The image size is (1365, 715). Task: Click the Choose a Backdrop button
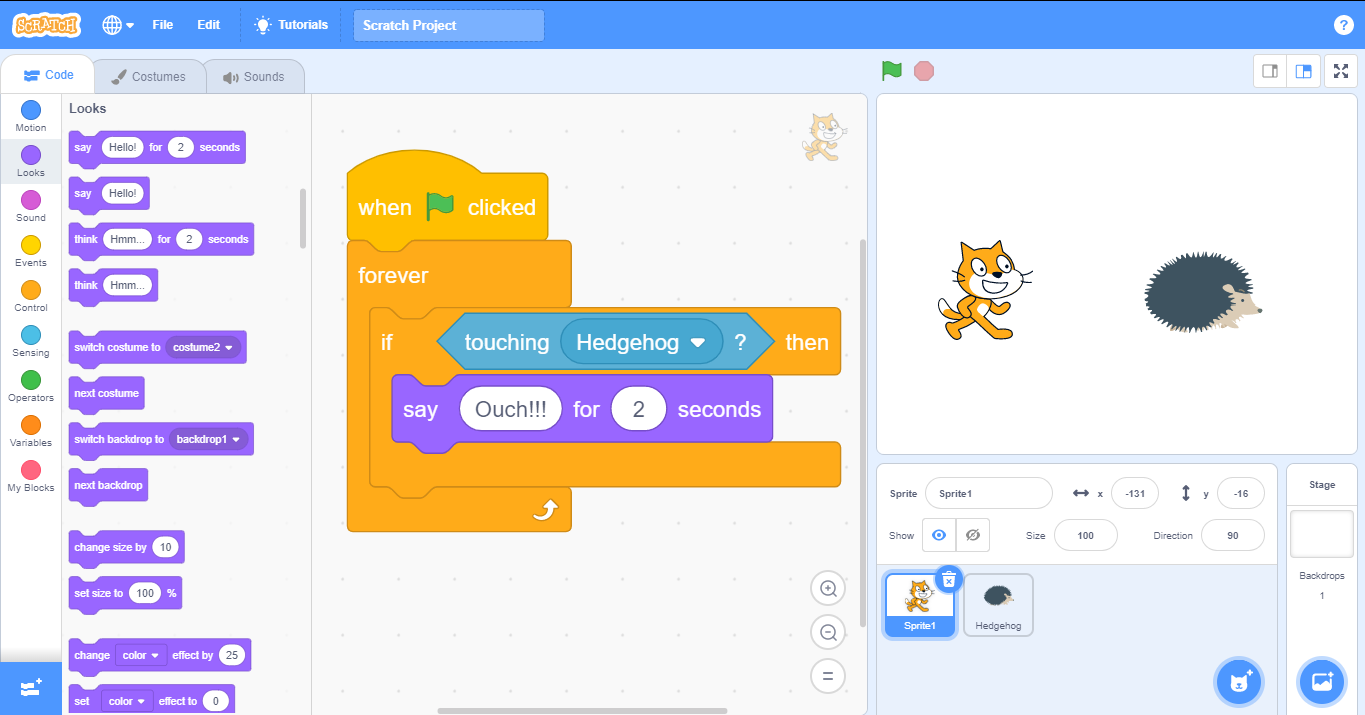1321,682
